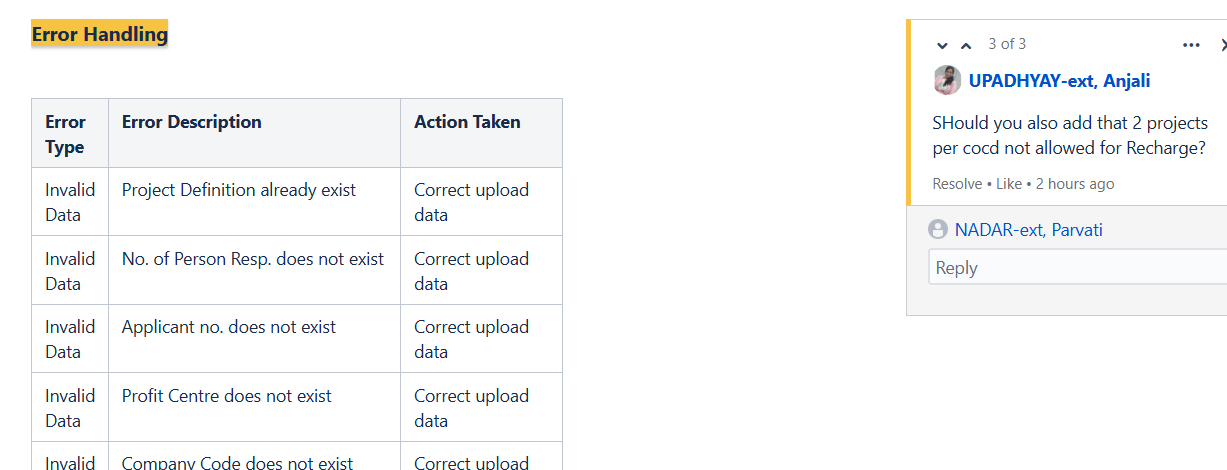The image size is (1227, 470).
Task: Close the inline comment panel
Action: click(x=1222, y=45)
